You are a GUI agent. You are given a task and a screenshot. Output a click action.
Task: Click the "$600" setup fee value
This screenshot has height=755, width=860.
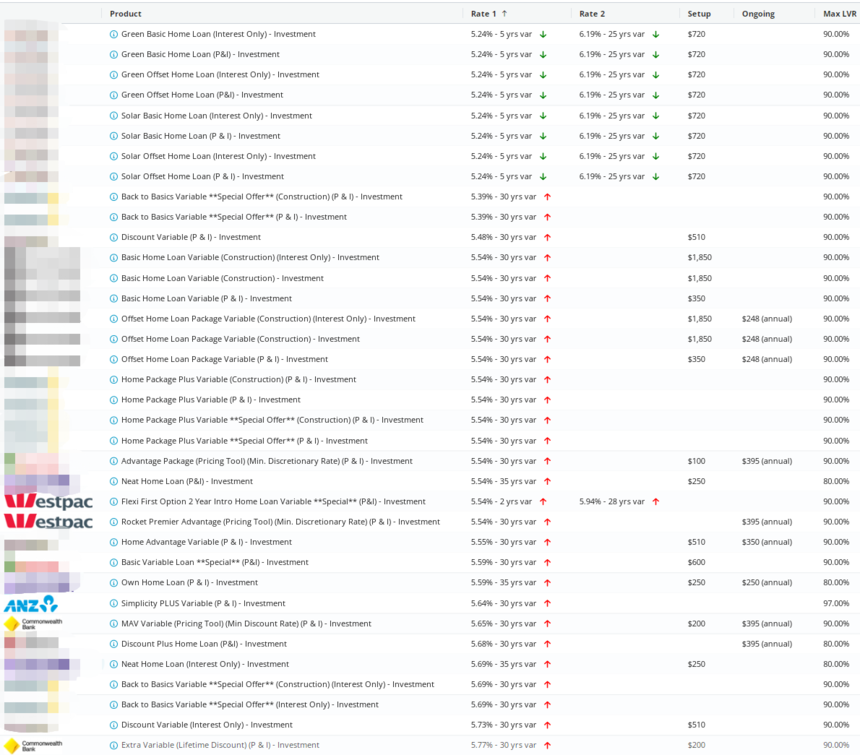point(696,563)
